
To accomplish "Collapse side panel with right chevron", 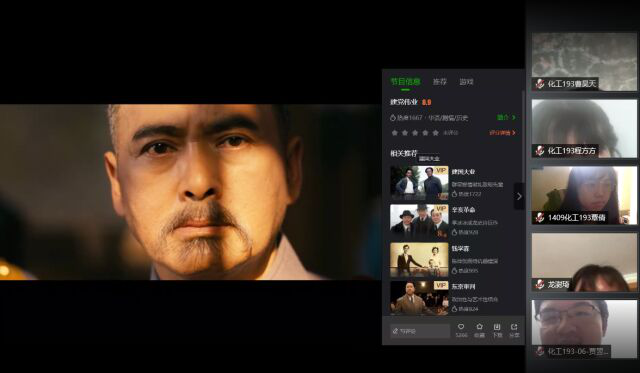I will [x=519, y=196].
